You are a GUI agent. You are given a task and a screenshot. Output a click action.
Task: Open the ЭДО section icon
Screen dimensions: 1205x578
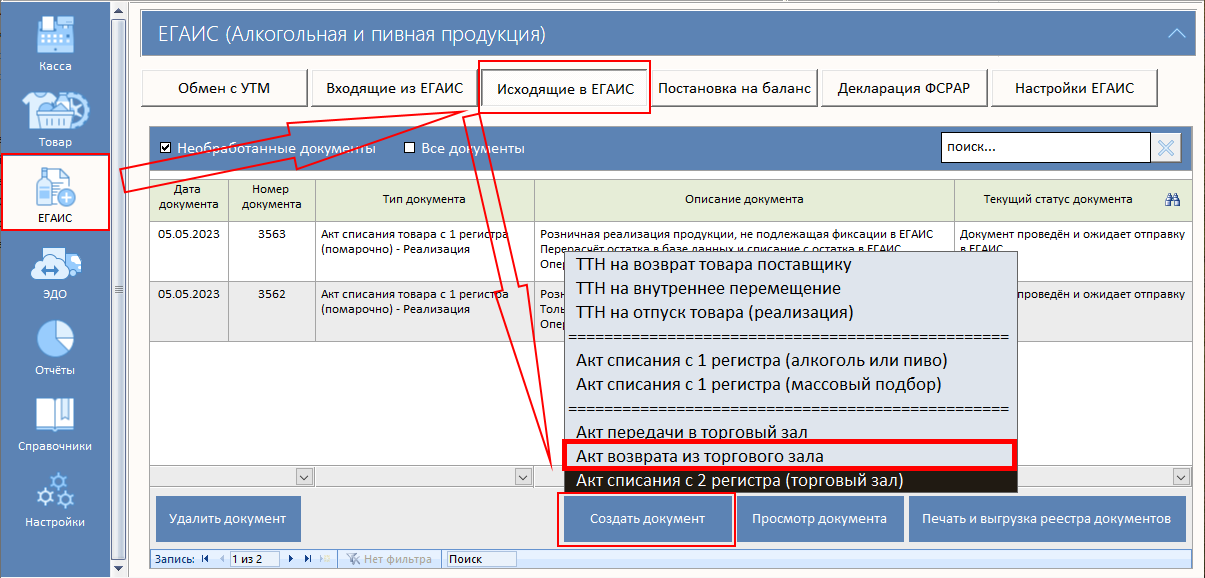coord(55,266)
